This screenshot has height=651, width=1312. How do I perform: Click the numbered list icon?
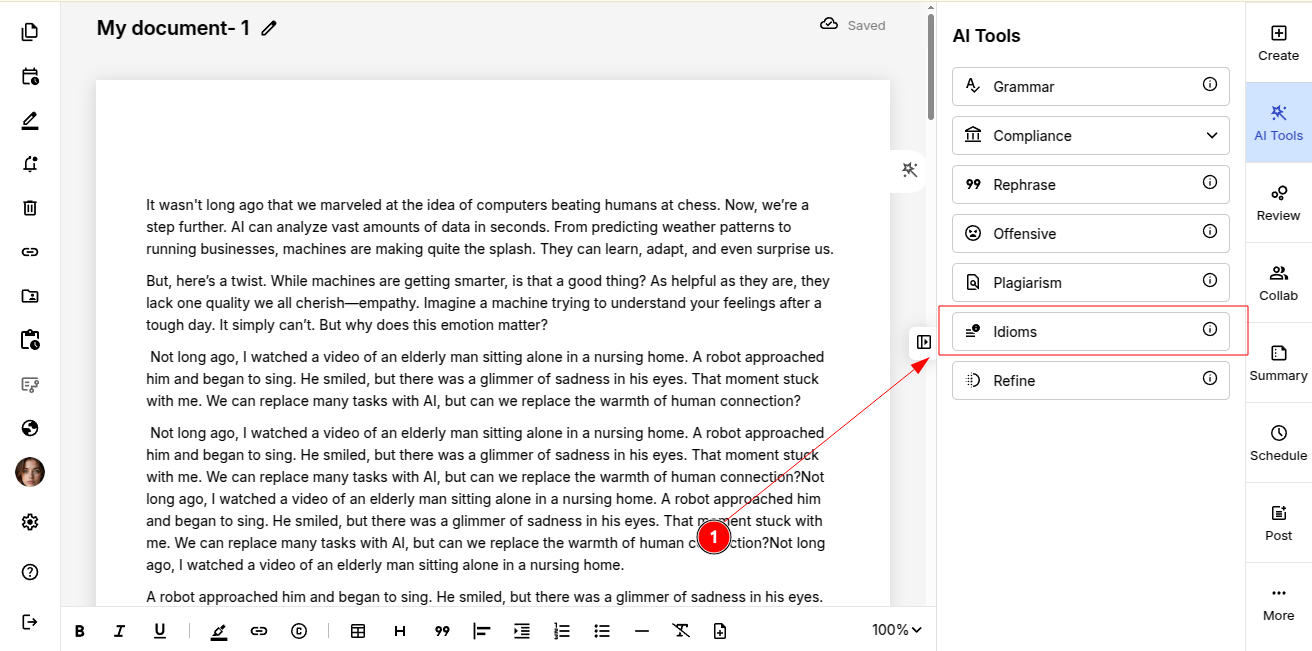[562, 631]
